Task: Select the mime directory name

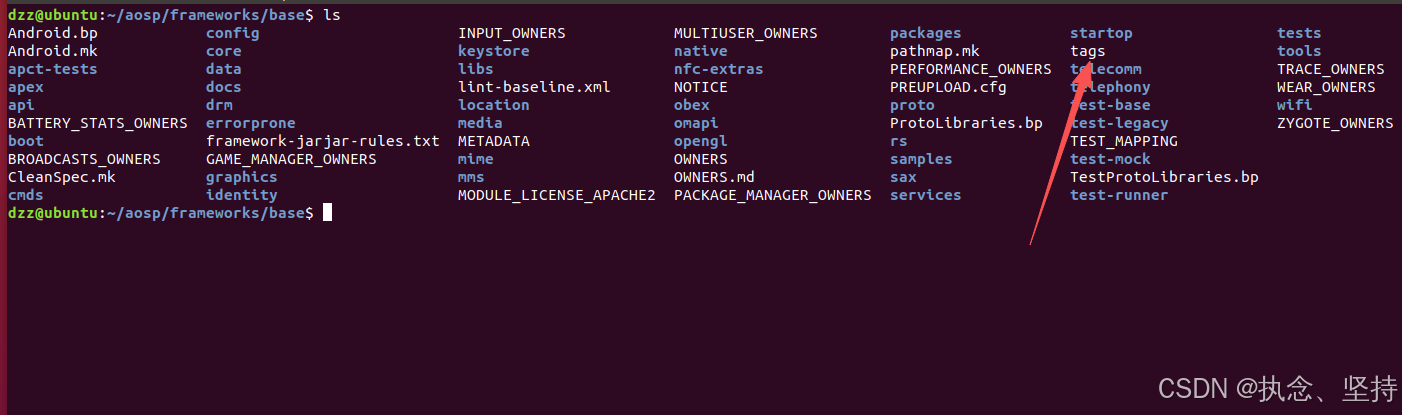Action: tap(476, 159)
